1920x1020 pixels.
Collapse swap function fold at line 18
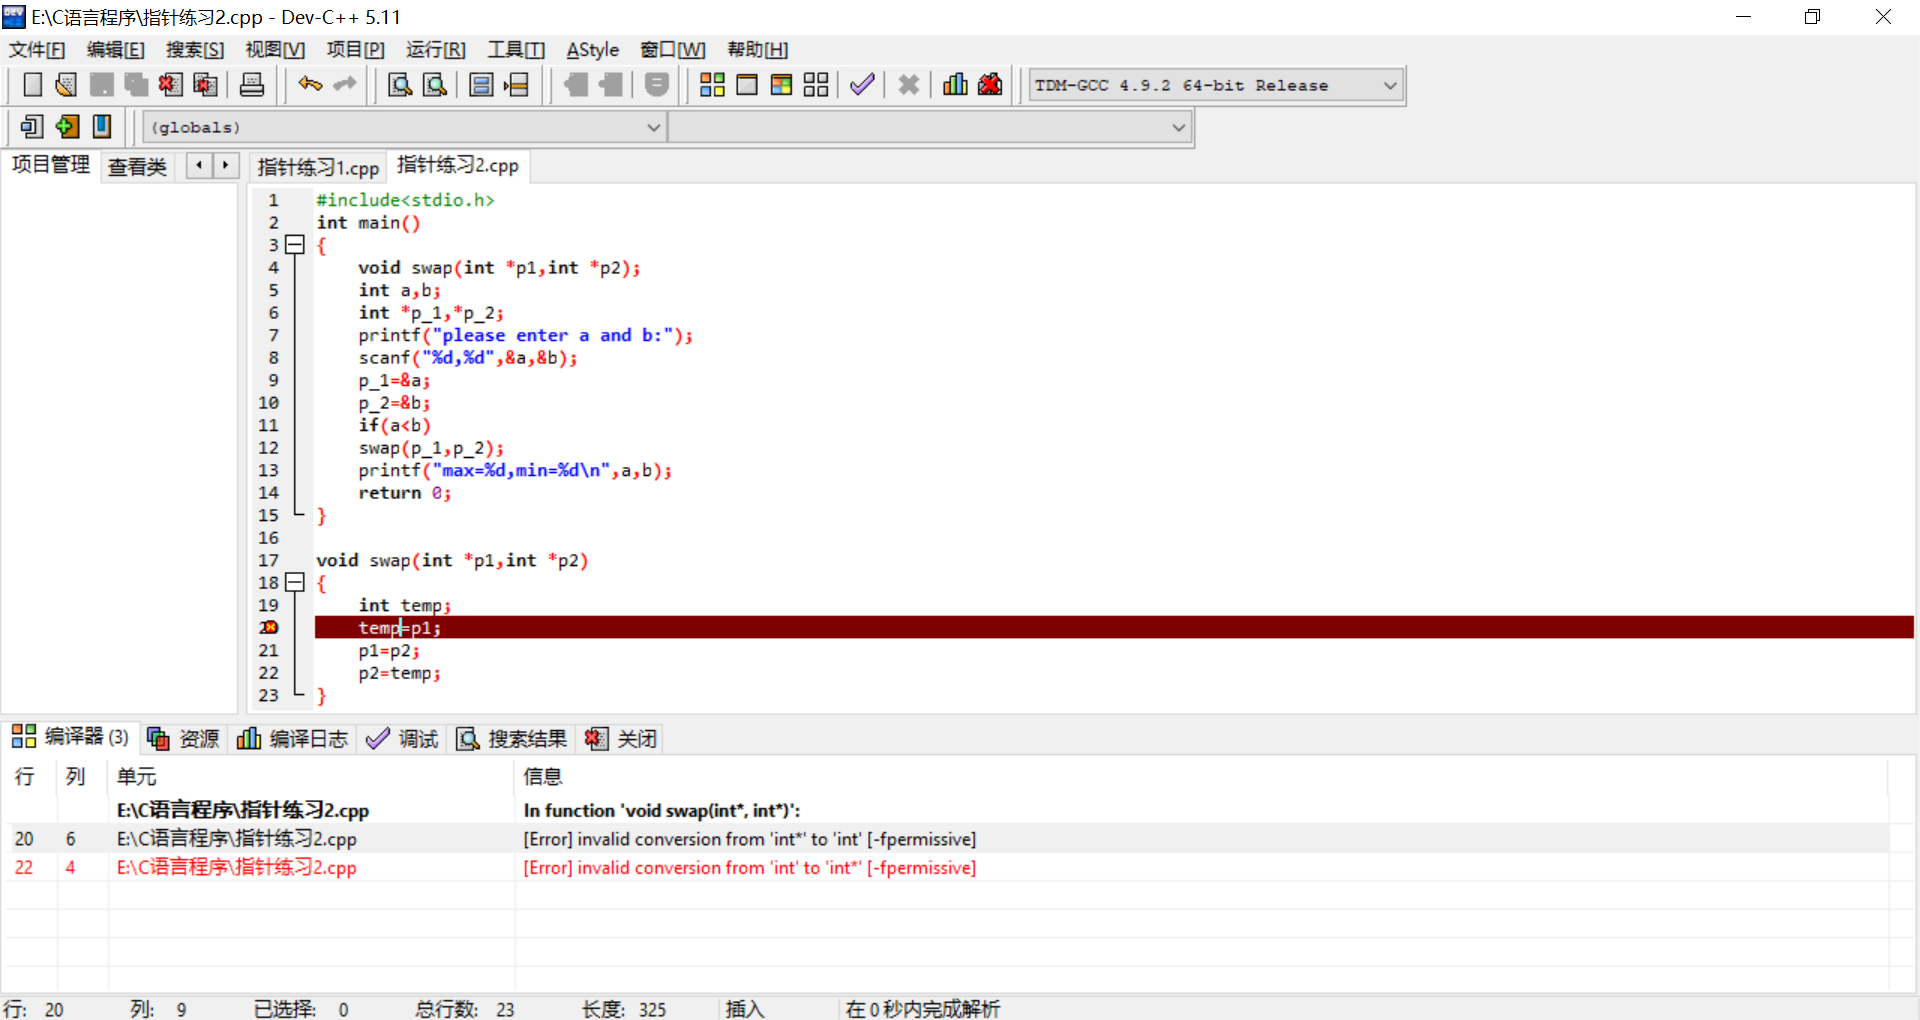point(294,582)
